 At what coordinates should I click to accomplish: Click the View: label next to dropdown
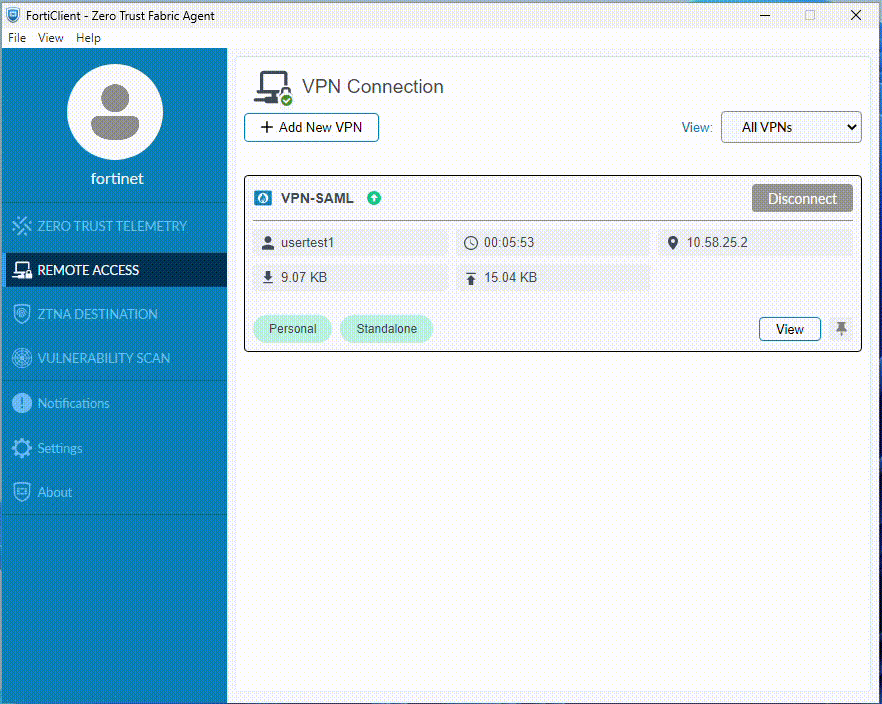click(697, 128)
